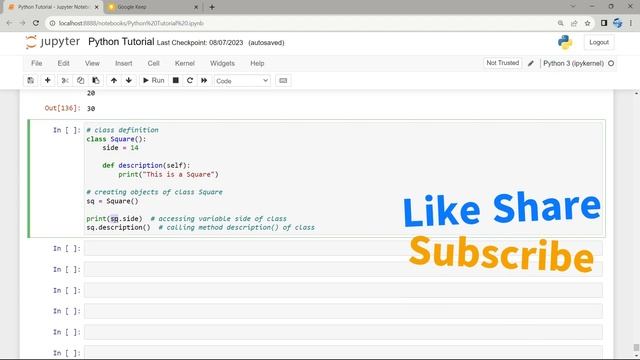Close the Google Keep tab
Viewport: 640px width, 360px height.
pos(196,7)
